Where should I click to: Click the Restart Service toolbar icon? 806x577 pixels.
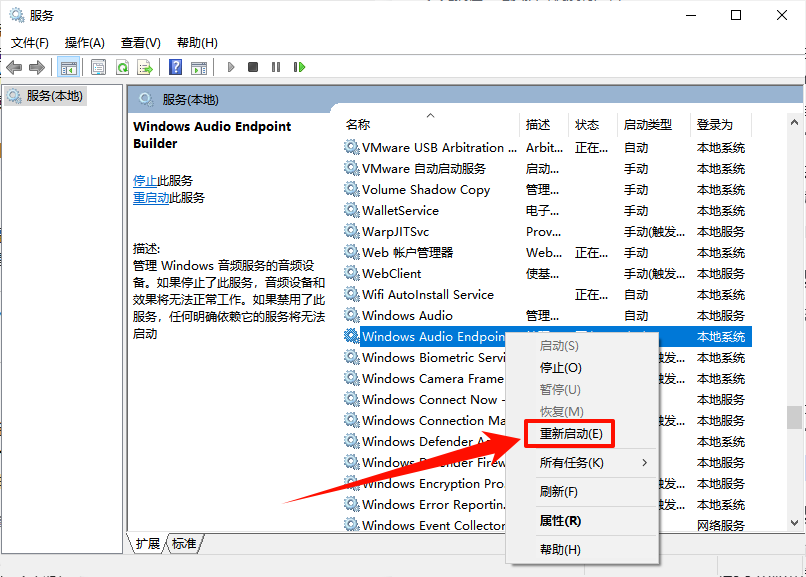[299, 67]
